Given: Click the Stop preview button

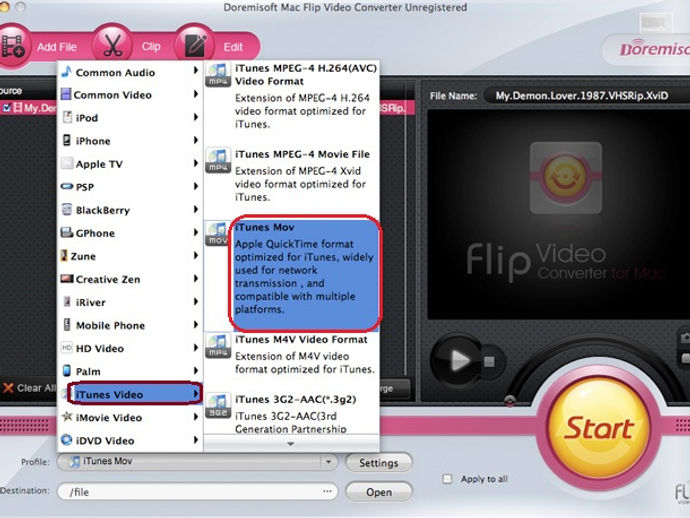Looking at the screenshot, I should [489, 362].
